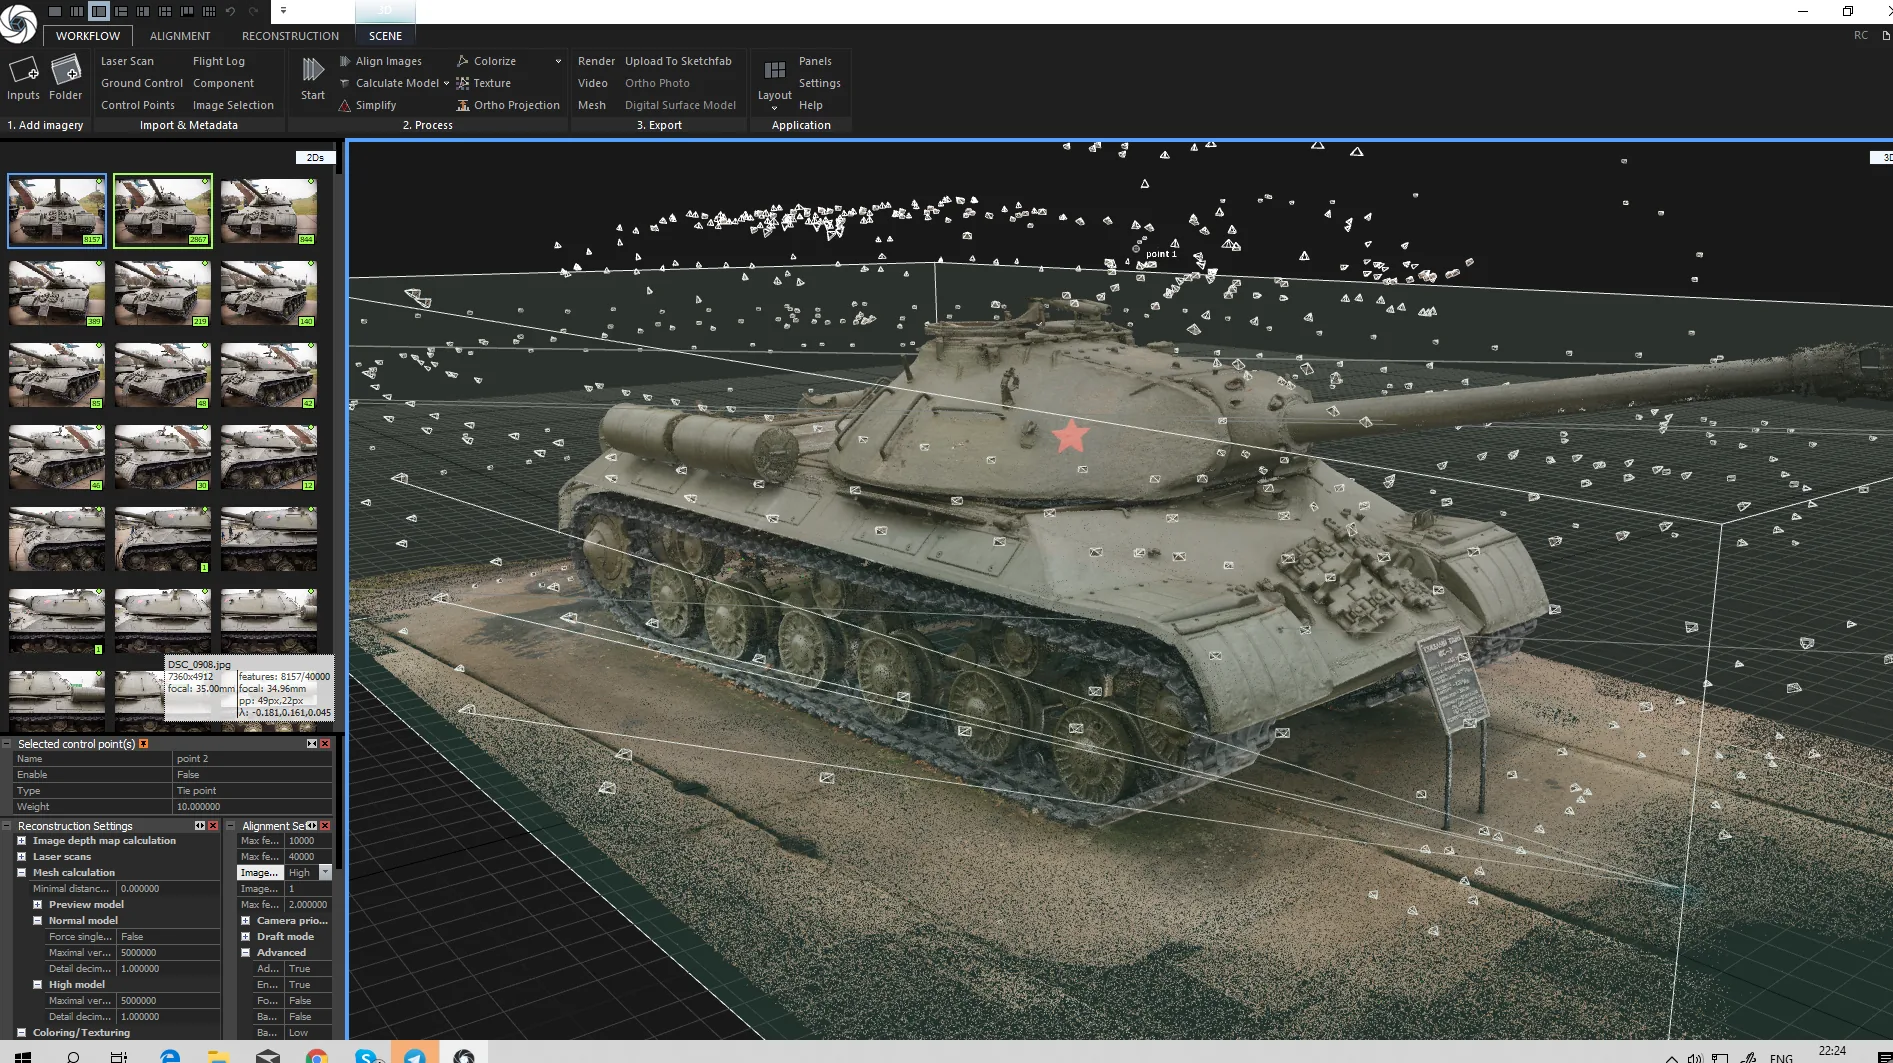The height and width of the screenshot is (1063, 1893).
Task: Select the highlighted 1+1 layout icon
Action: click(x=99, y=11)
